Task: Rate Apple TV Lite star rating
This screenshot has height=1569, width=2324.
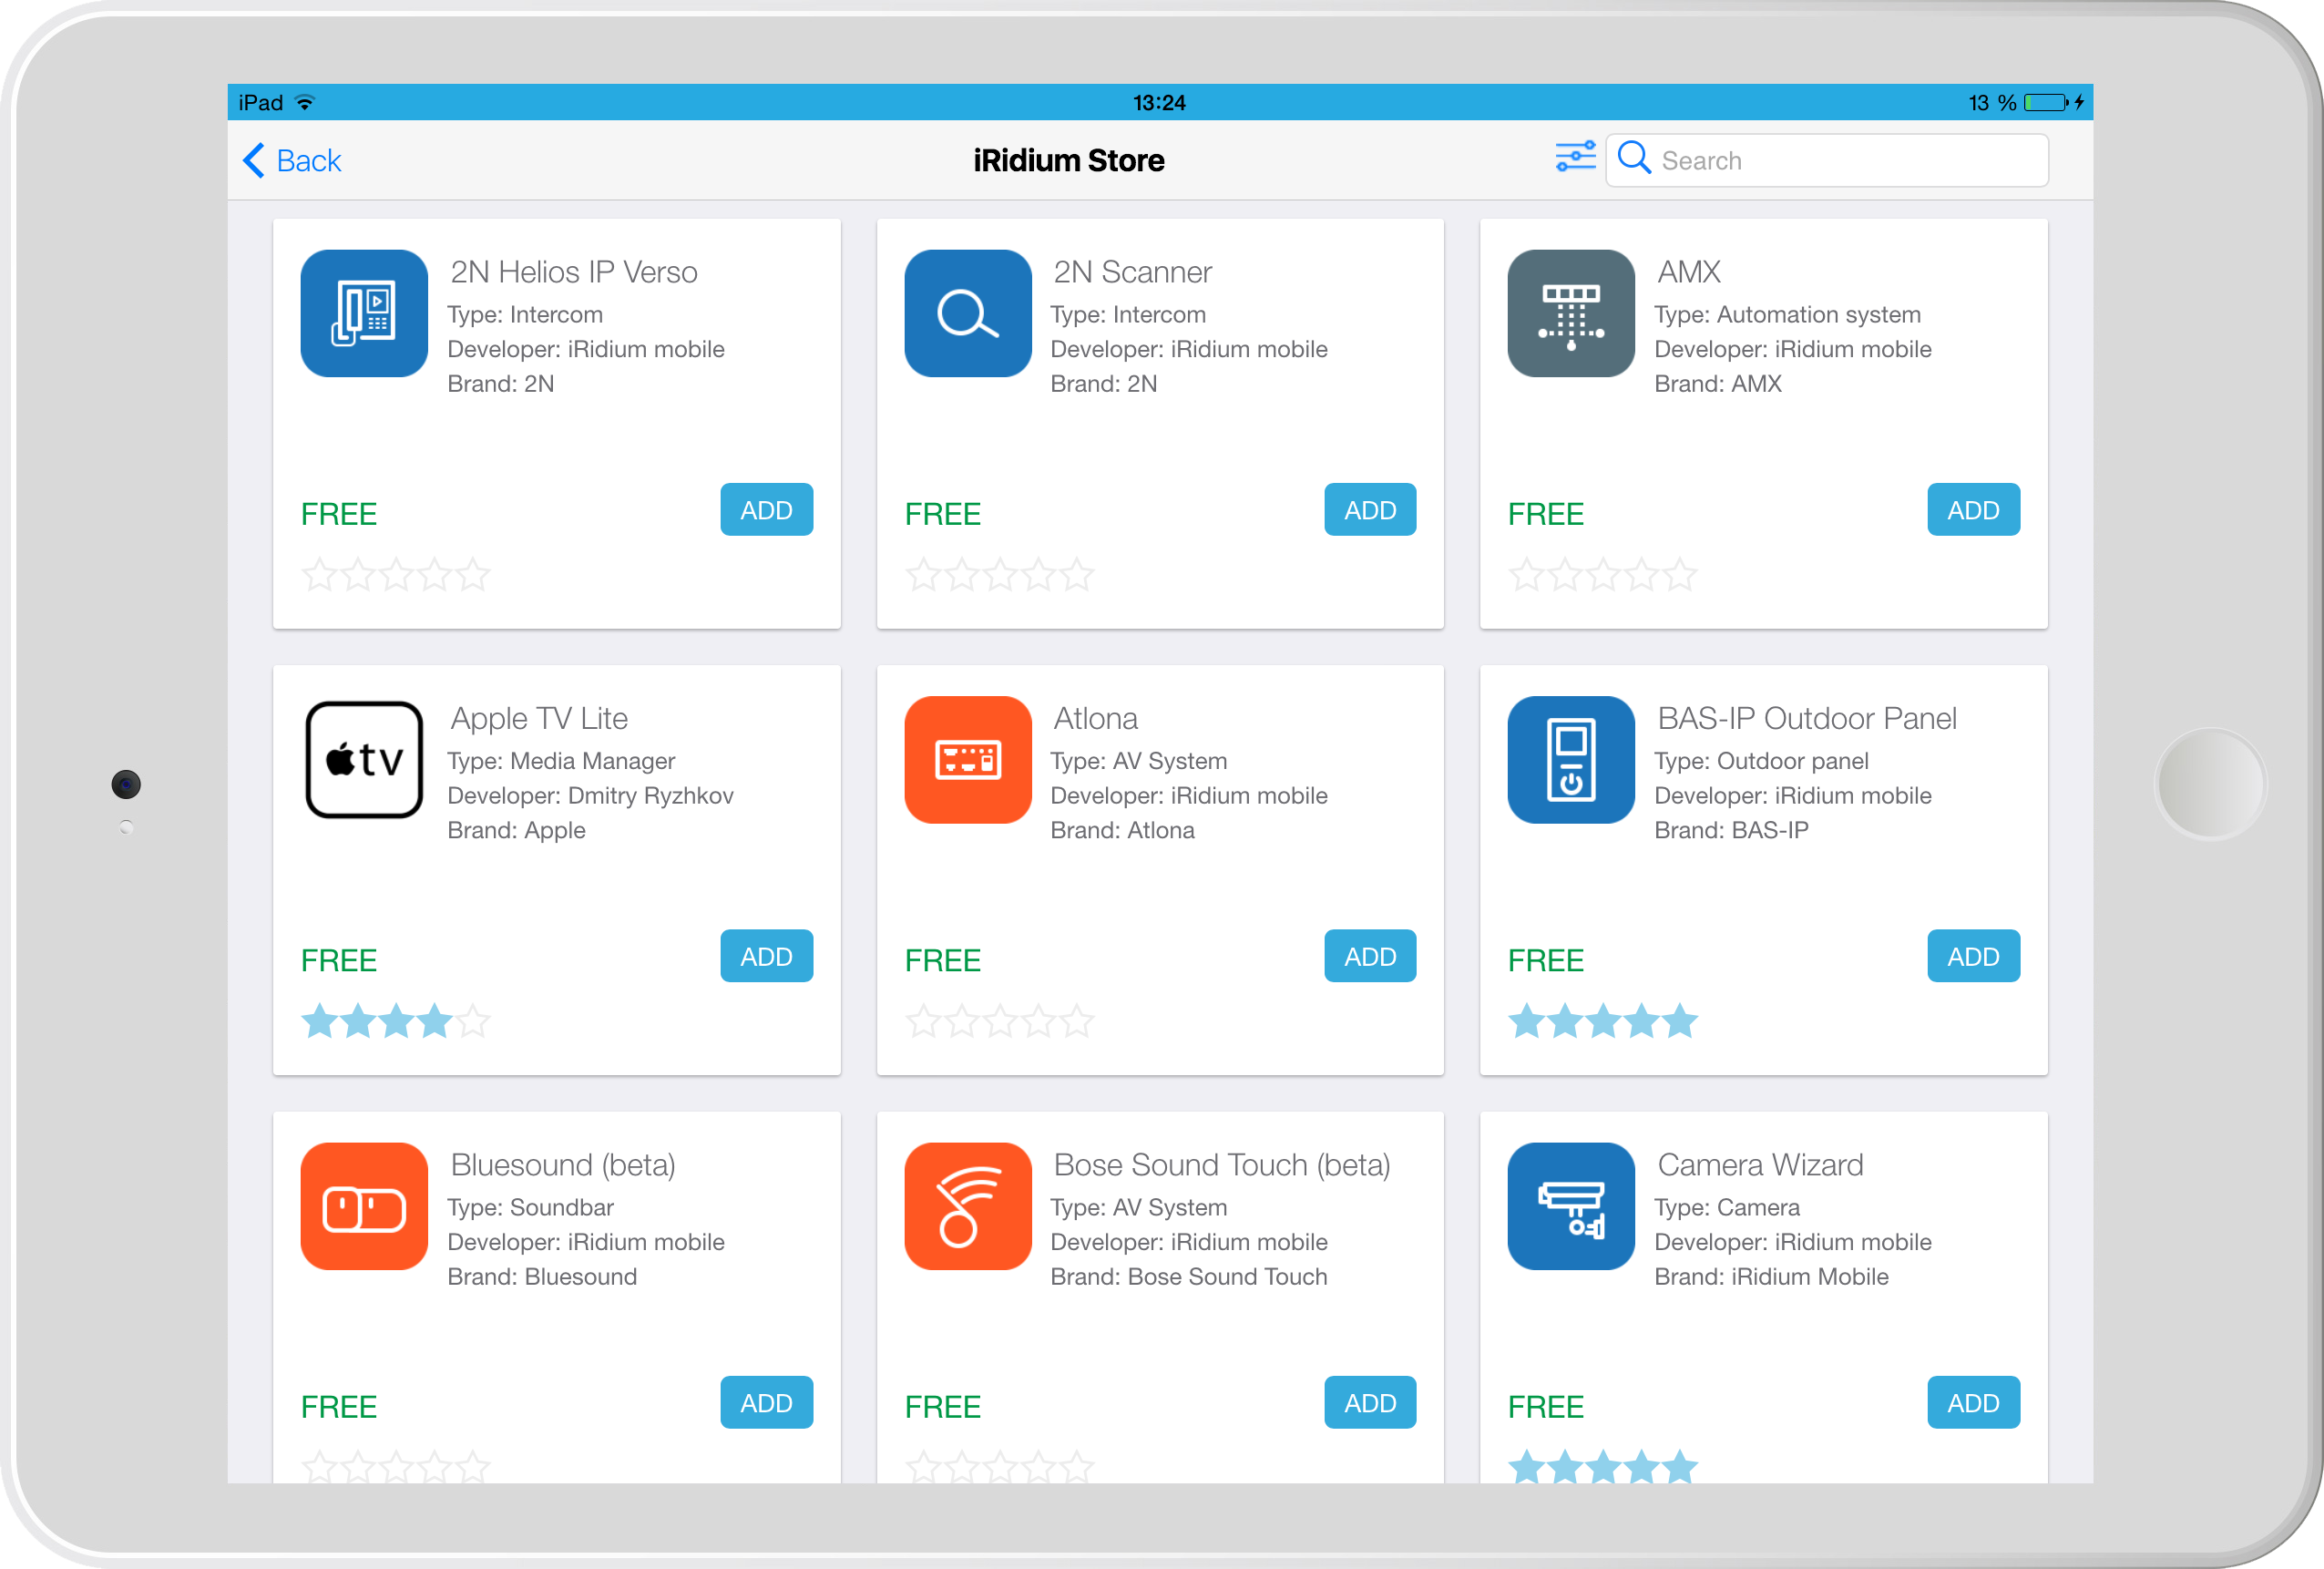Action: [x=396, y=1021]
